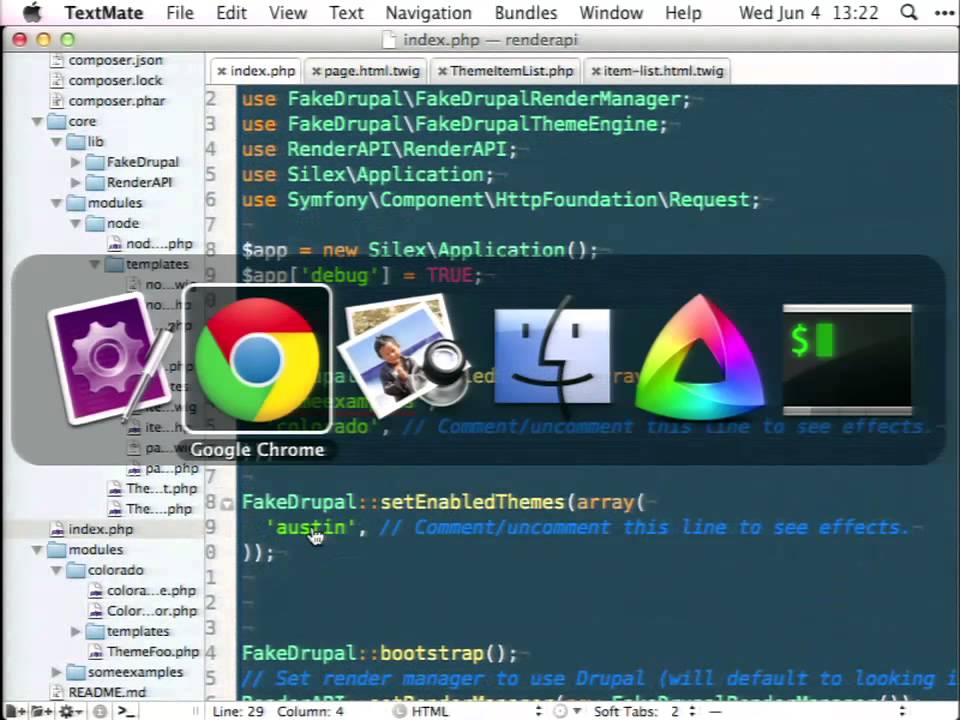Screen dimensions: 960x720
Task: Open the Help menu
Action: click(683, 12)
